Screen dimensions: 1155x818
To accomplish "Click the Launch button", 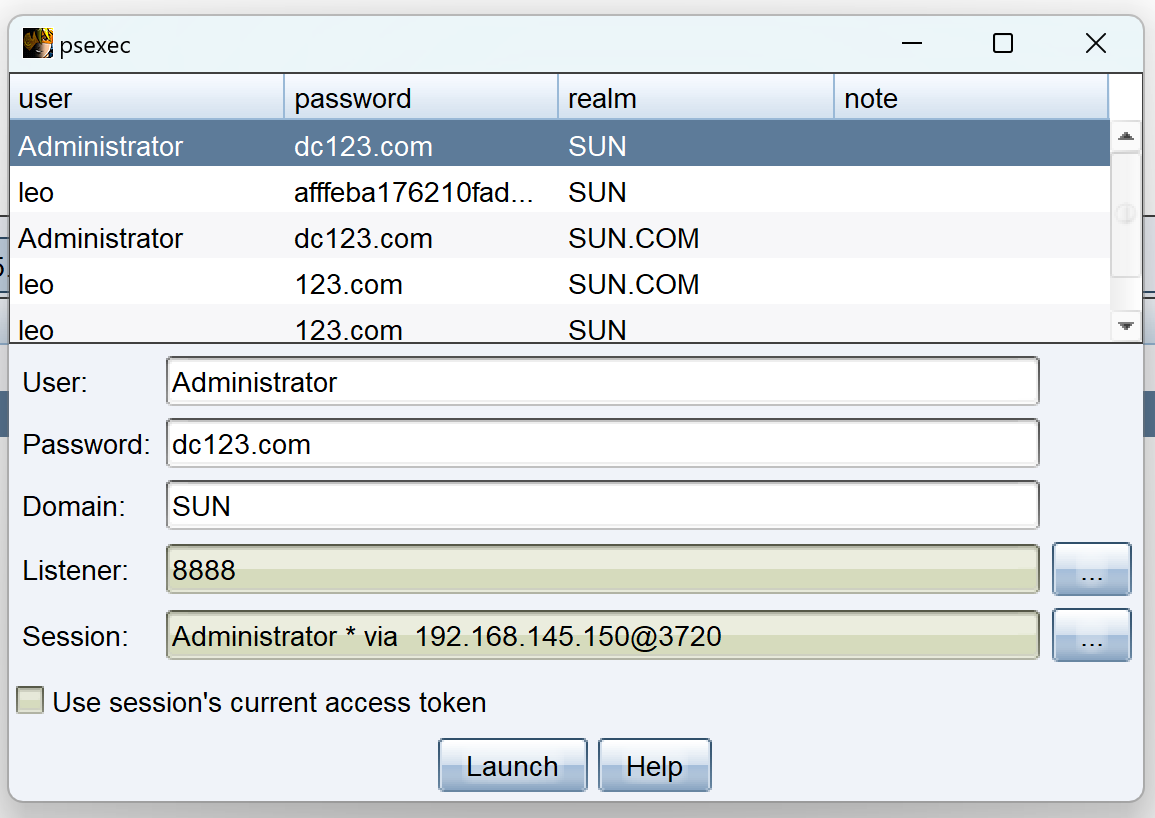I will (x=513, y=765).
